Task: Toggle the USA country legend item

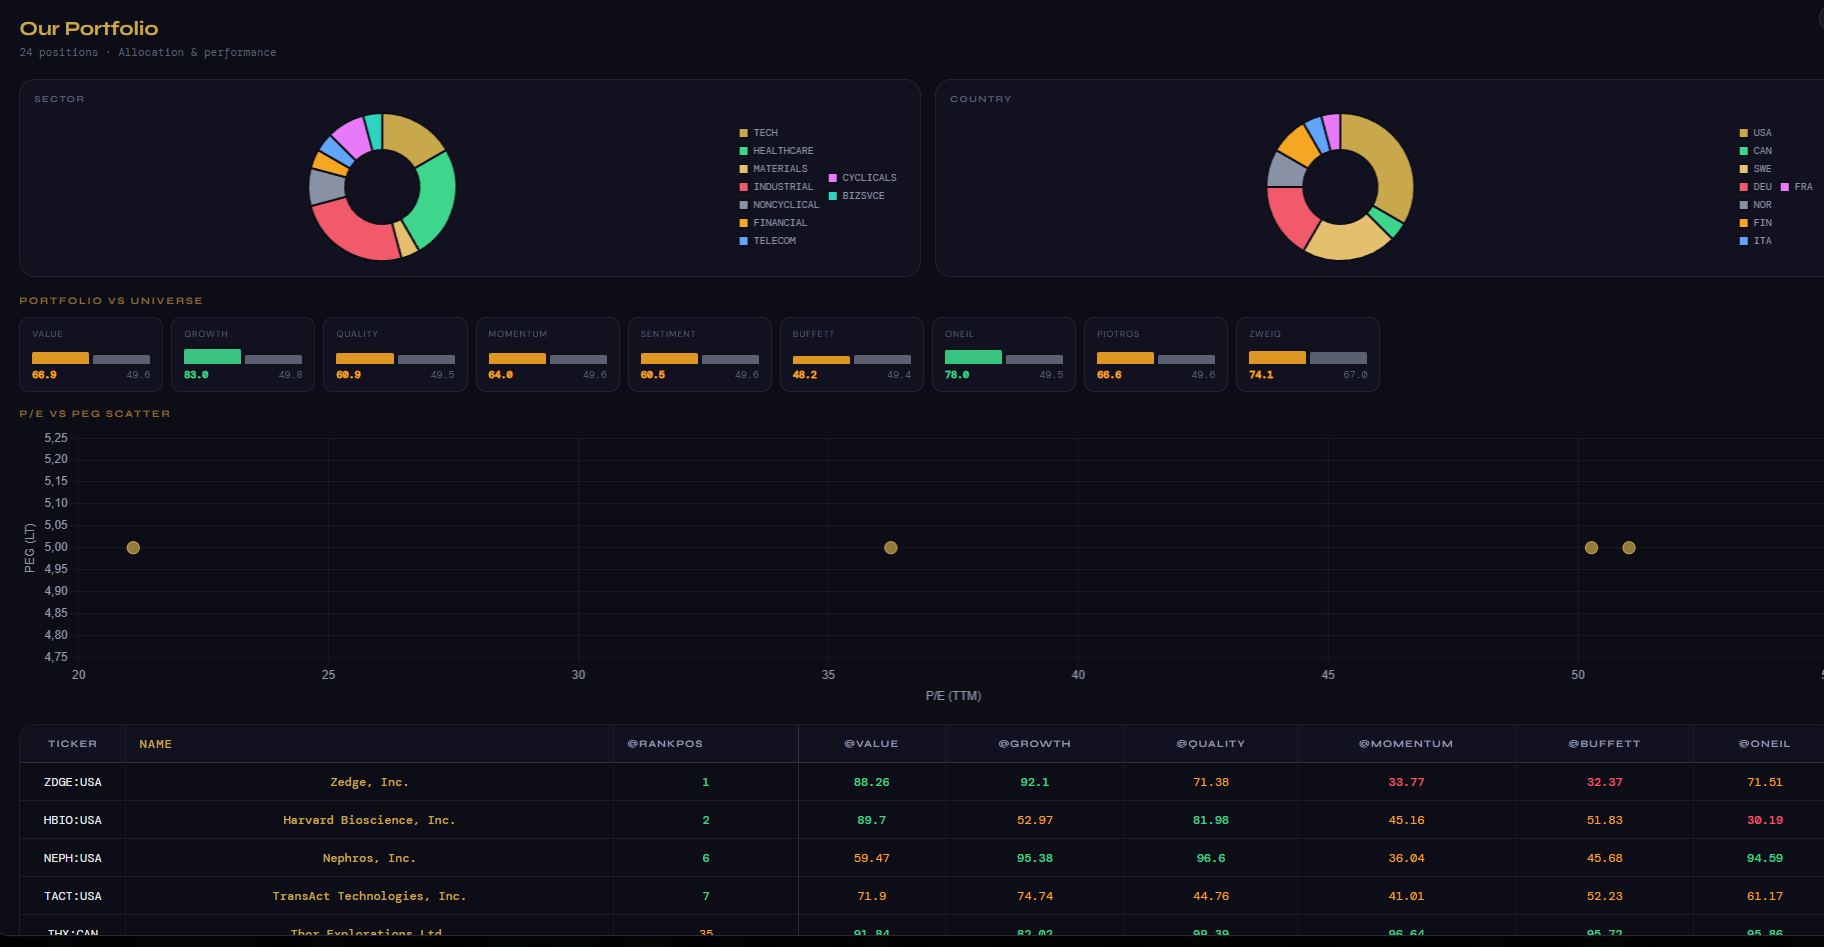Action: [x=1761, y=133]
